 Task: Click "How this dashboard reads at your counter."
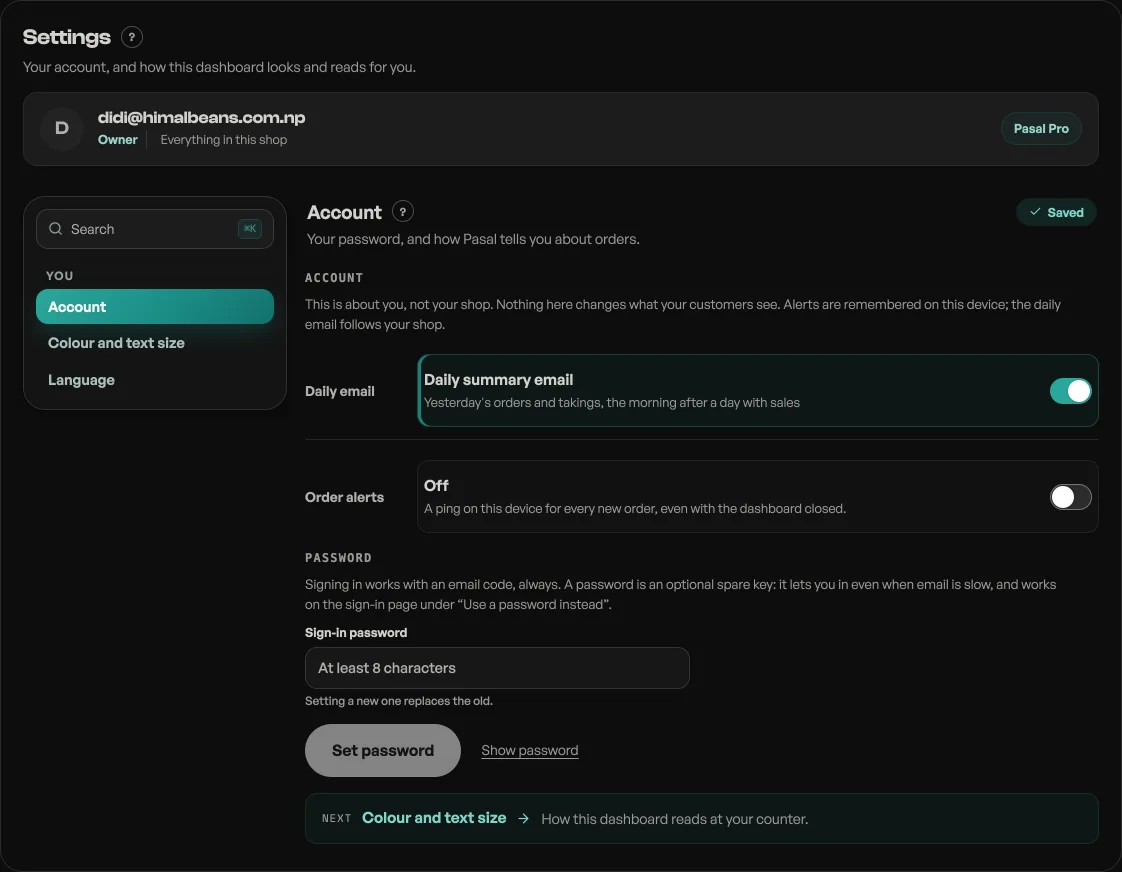[675, 819]
